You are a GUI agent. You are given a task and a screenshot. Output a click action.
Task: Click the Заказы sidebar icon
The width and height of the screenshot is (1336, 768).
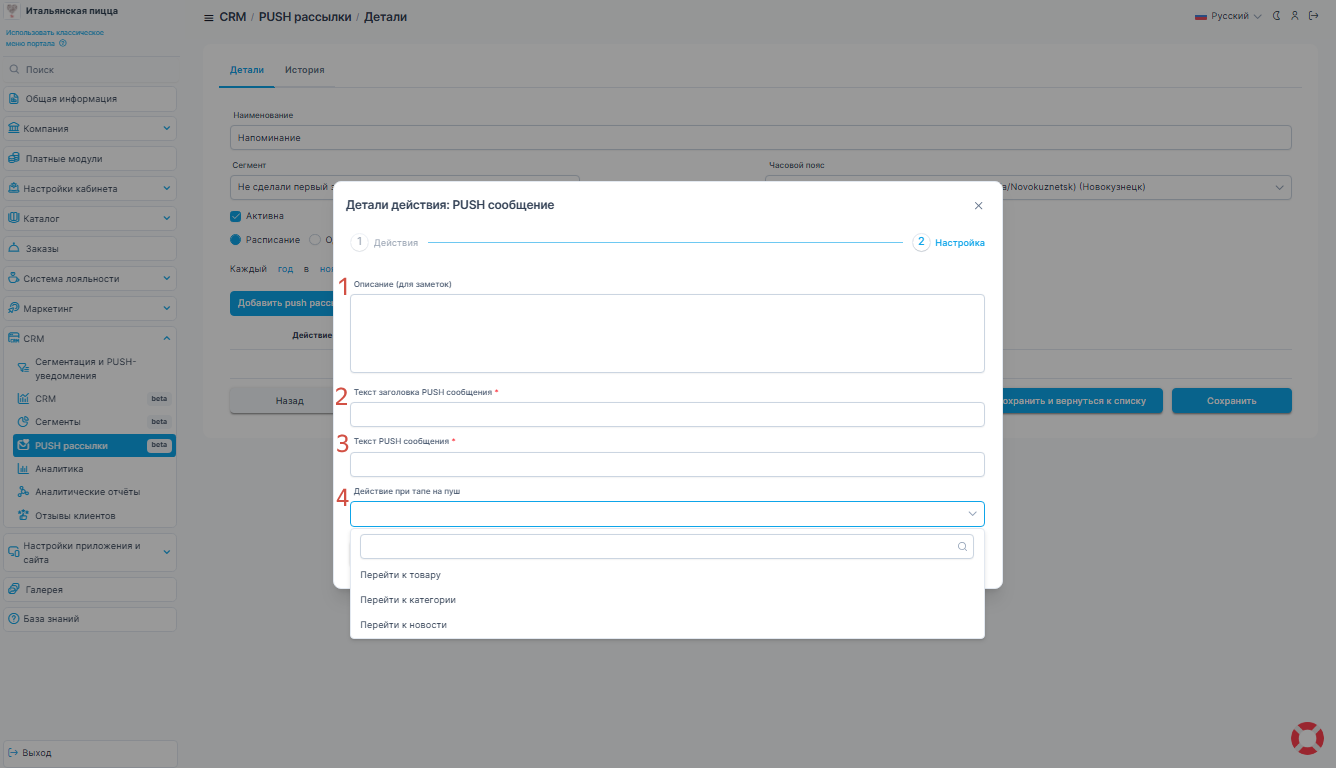(14, 248)
